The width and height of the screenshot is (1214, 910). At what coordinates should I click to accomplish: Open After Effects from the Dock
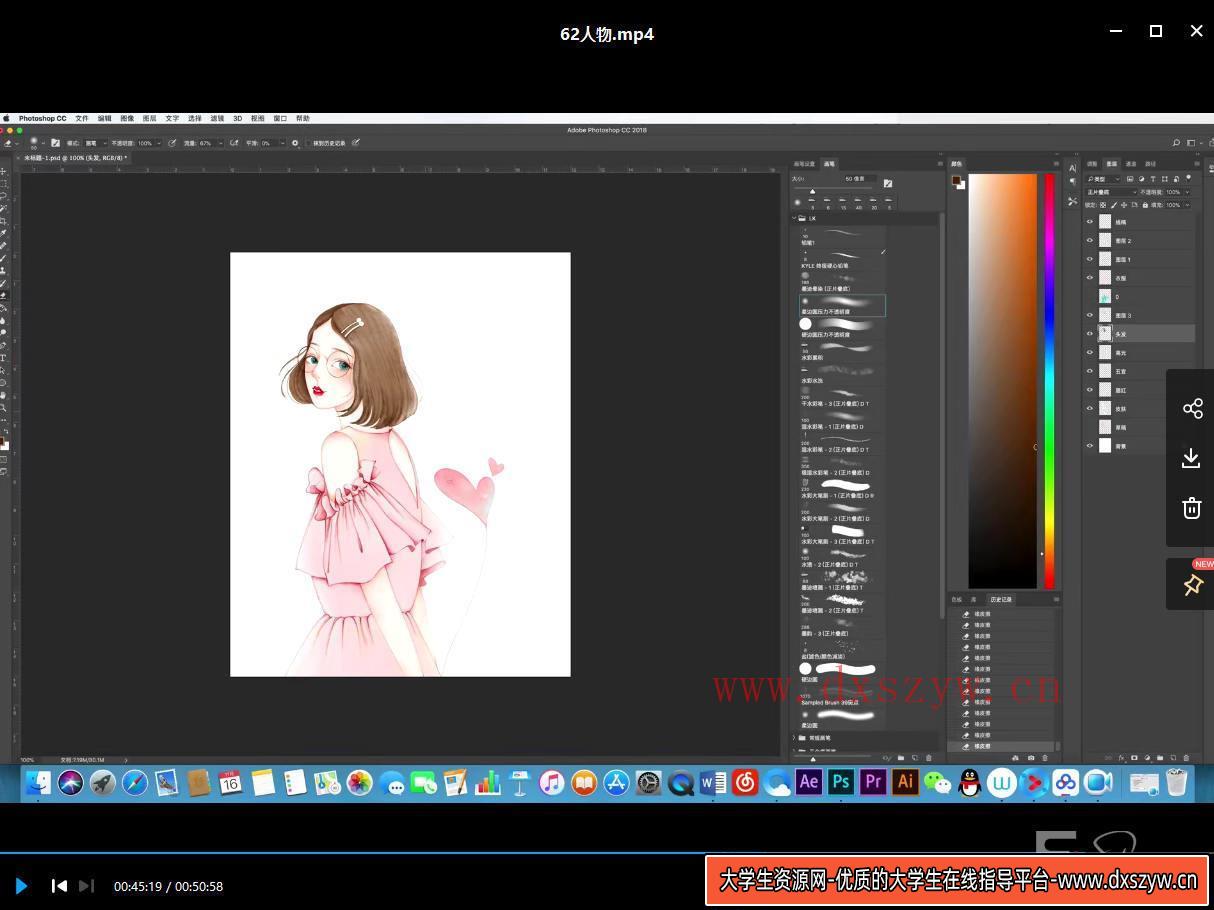coord(809,782)
